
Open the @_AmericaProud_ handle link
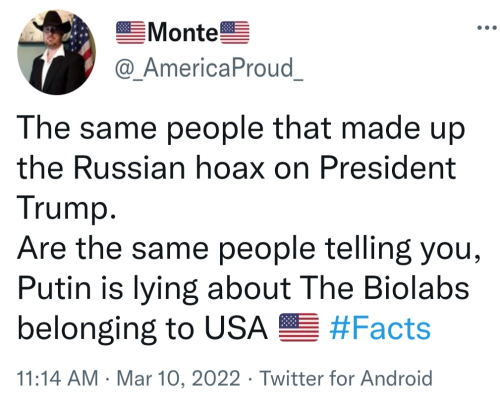(x=209, y=68)
